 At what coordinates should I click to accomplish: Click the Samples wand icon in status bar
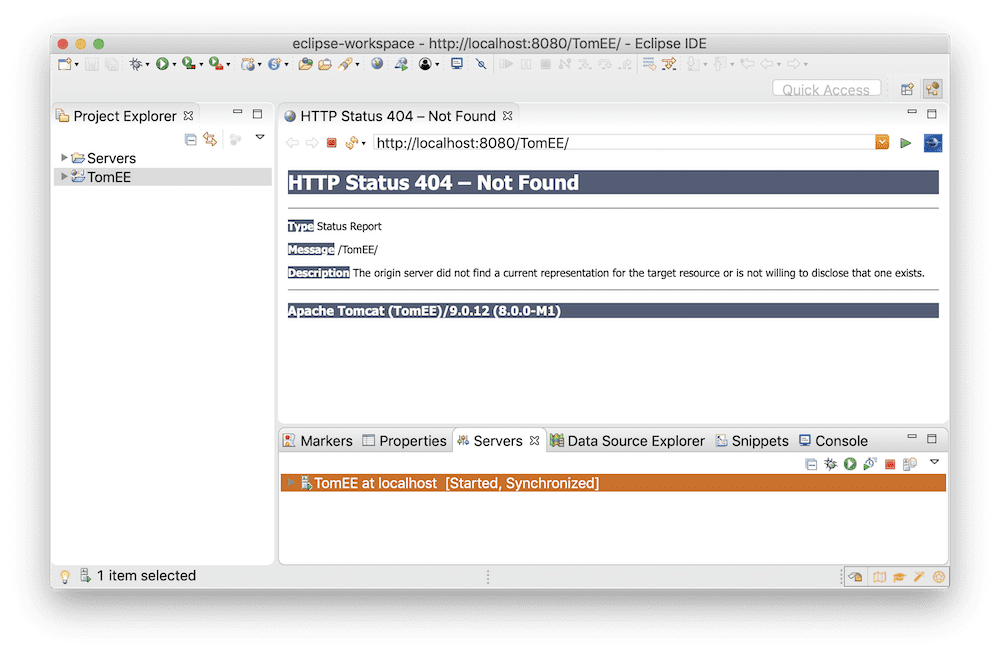pyautogui.click(x=919, y=577)
